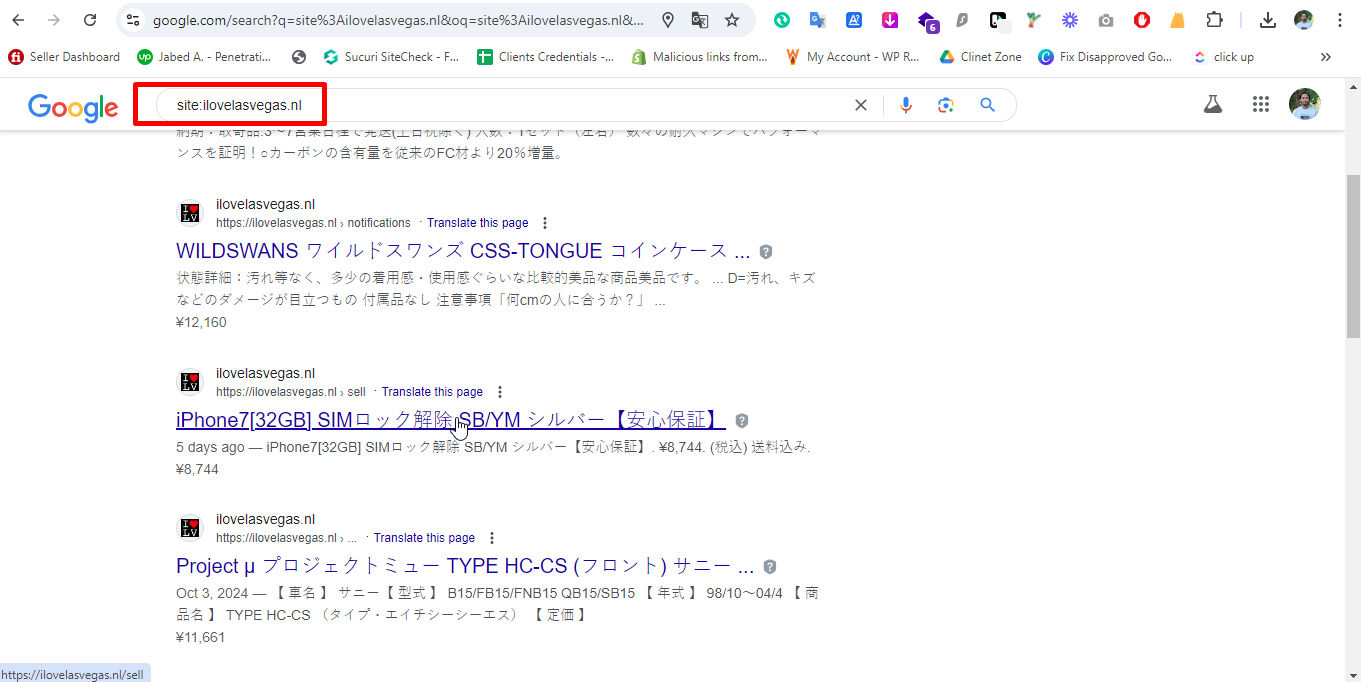The image size is (1361, 682).
Task: Start voice search with microphone icon
Action: (906, 105)
